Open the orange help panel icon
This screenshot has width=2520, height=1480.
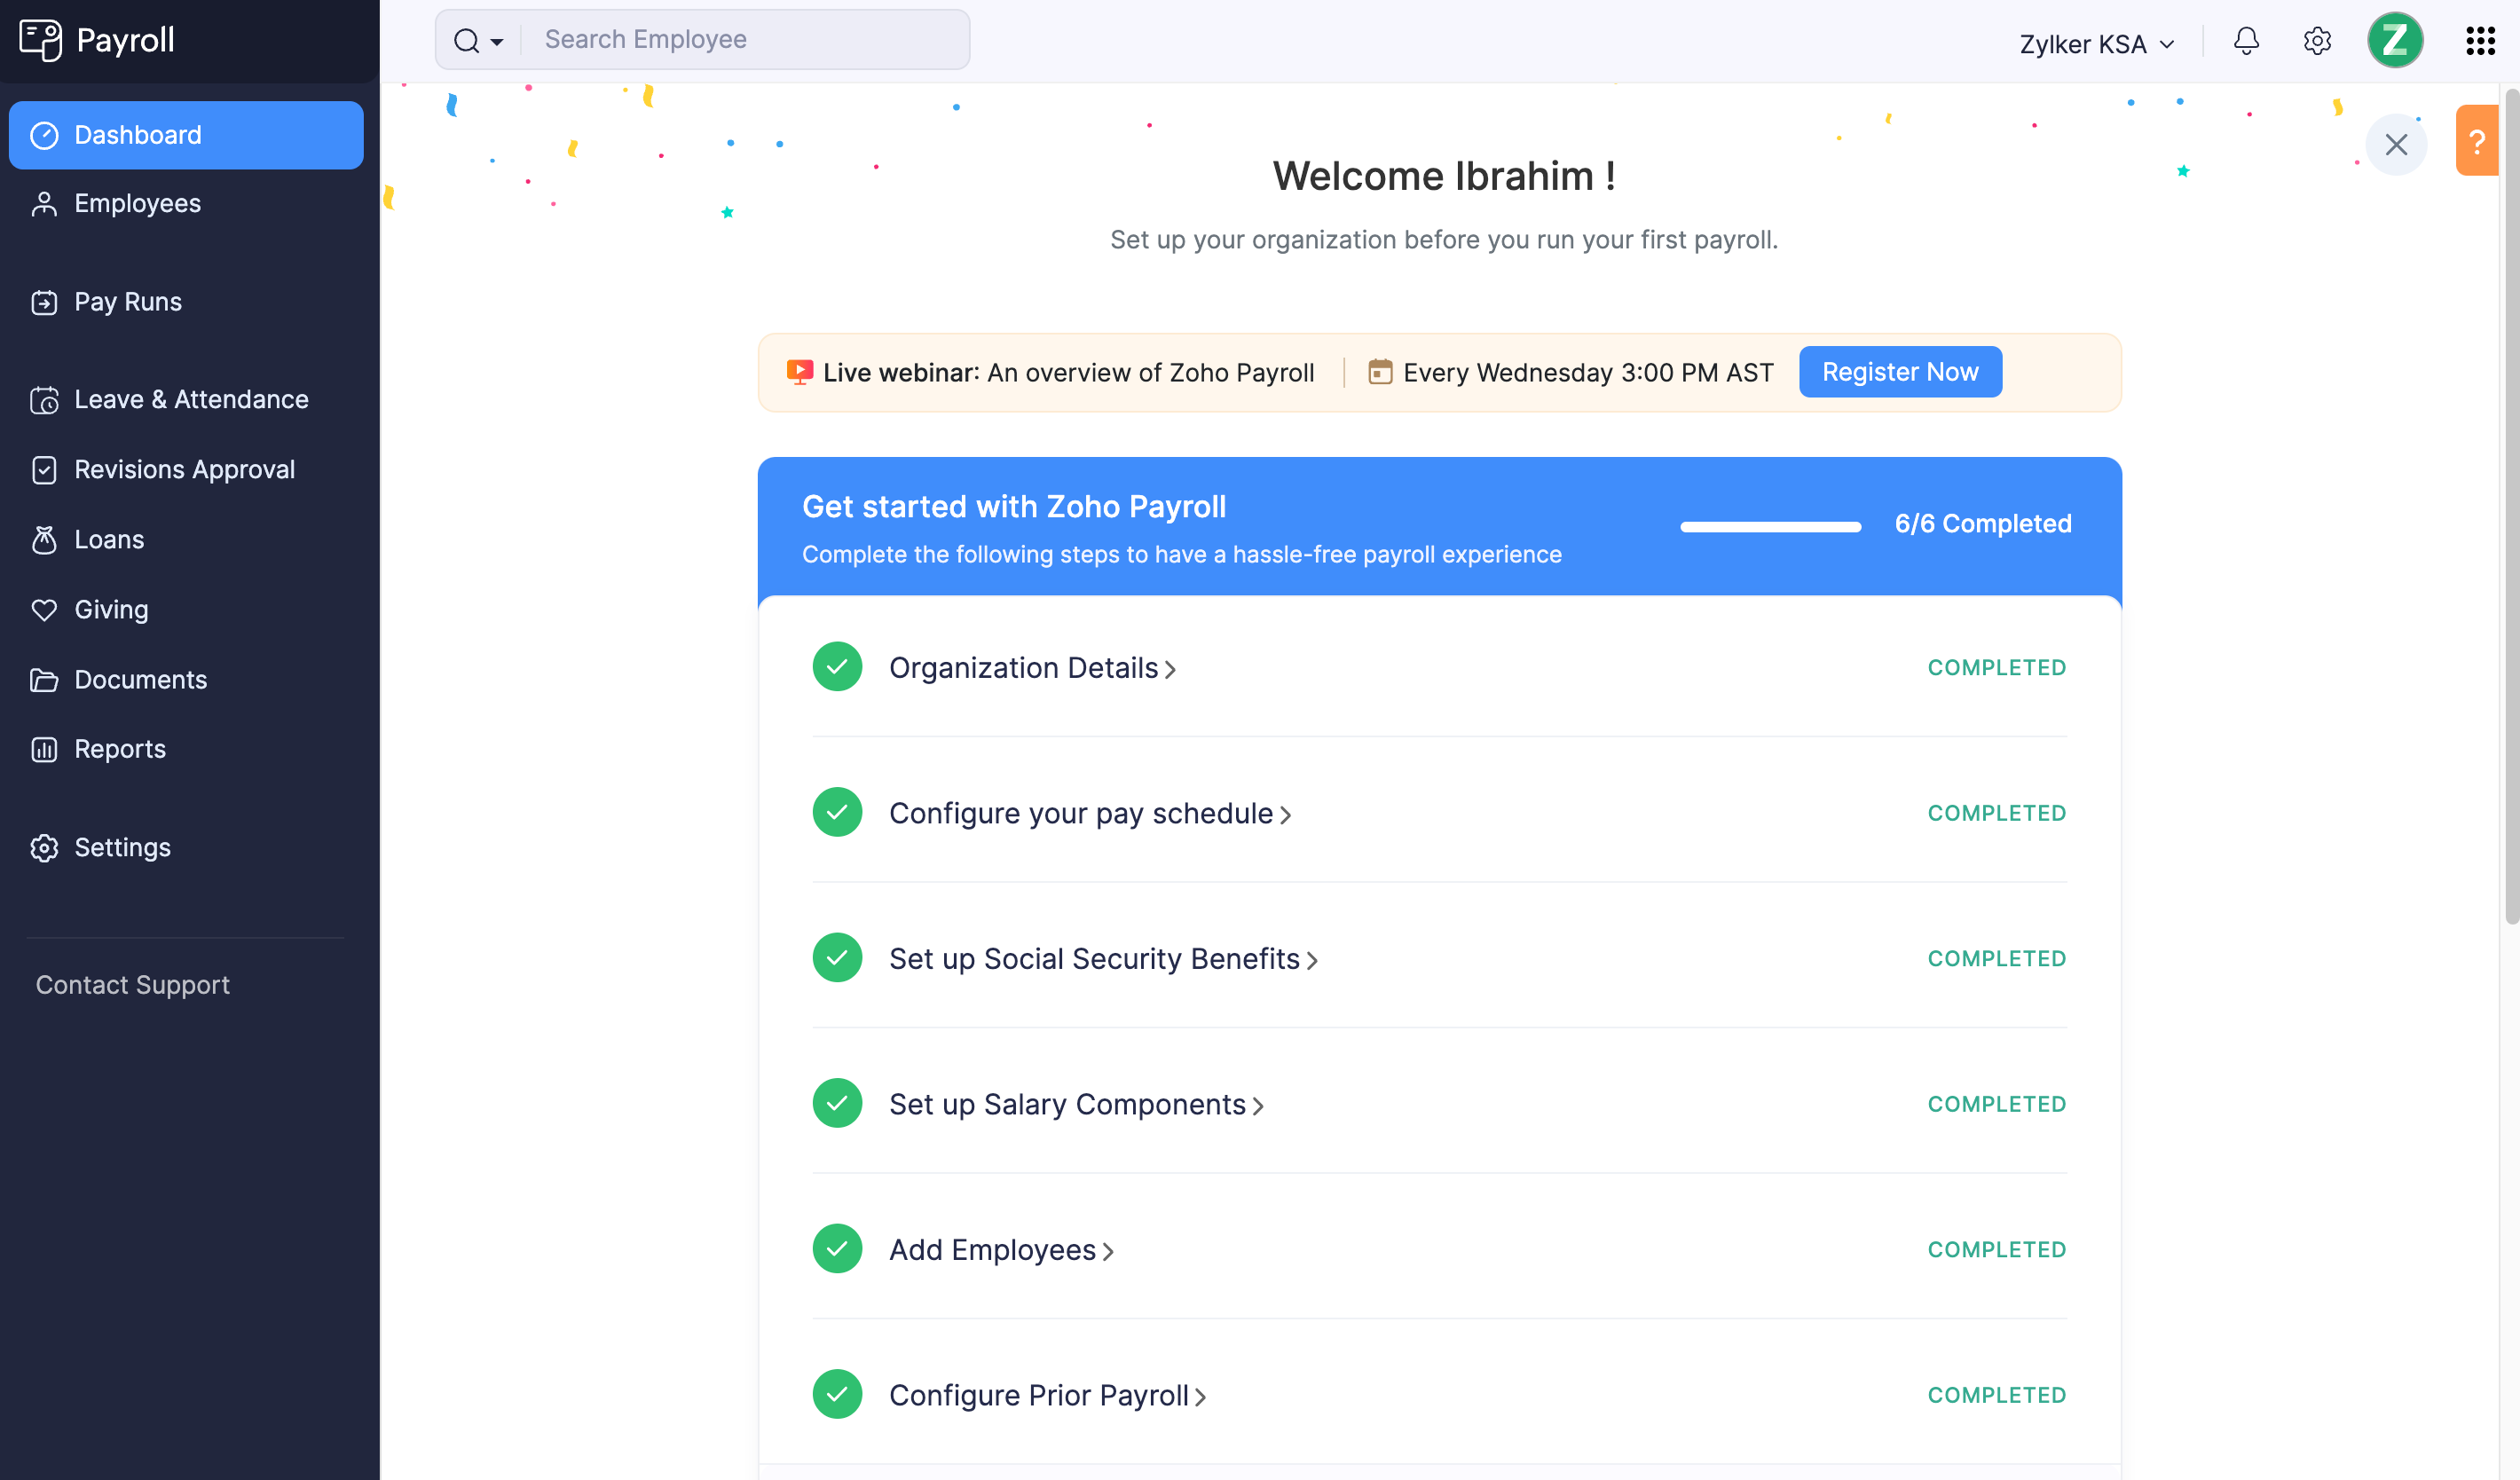[2478, 141]
